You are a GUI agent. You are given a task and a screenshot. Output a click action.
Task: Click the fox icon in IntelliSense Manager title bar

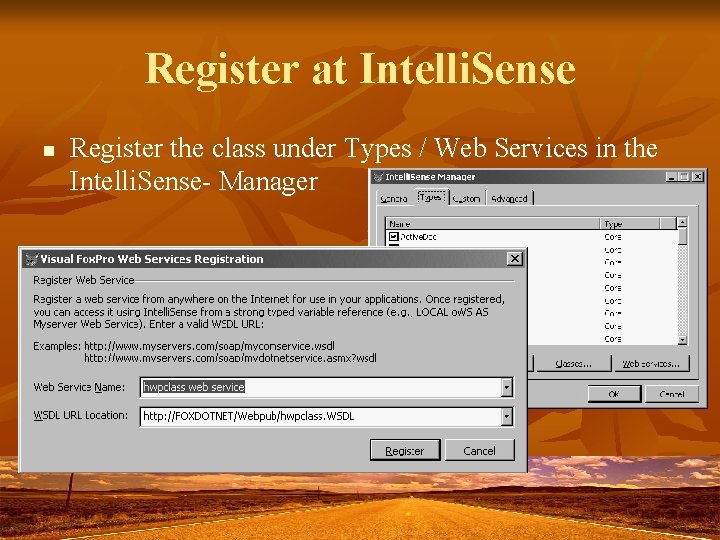pyautogui.click(x=378, y=177)
